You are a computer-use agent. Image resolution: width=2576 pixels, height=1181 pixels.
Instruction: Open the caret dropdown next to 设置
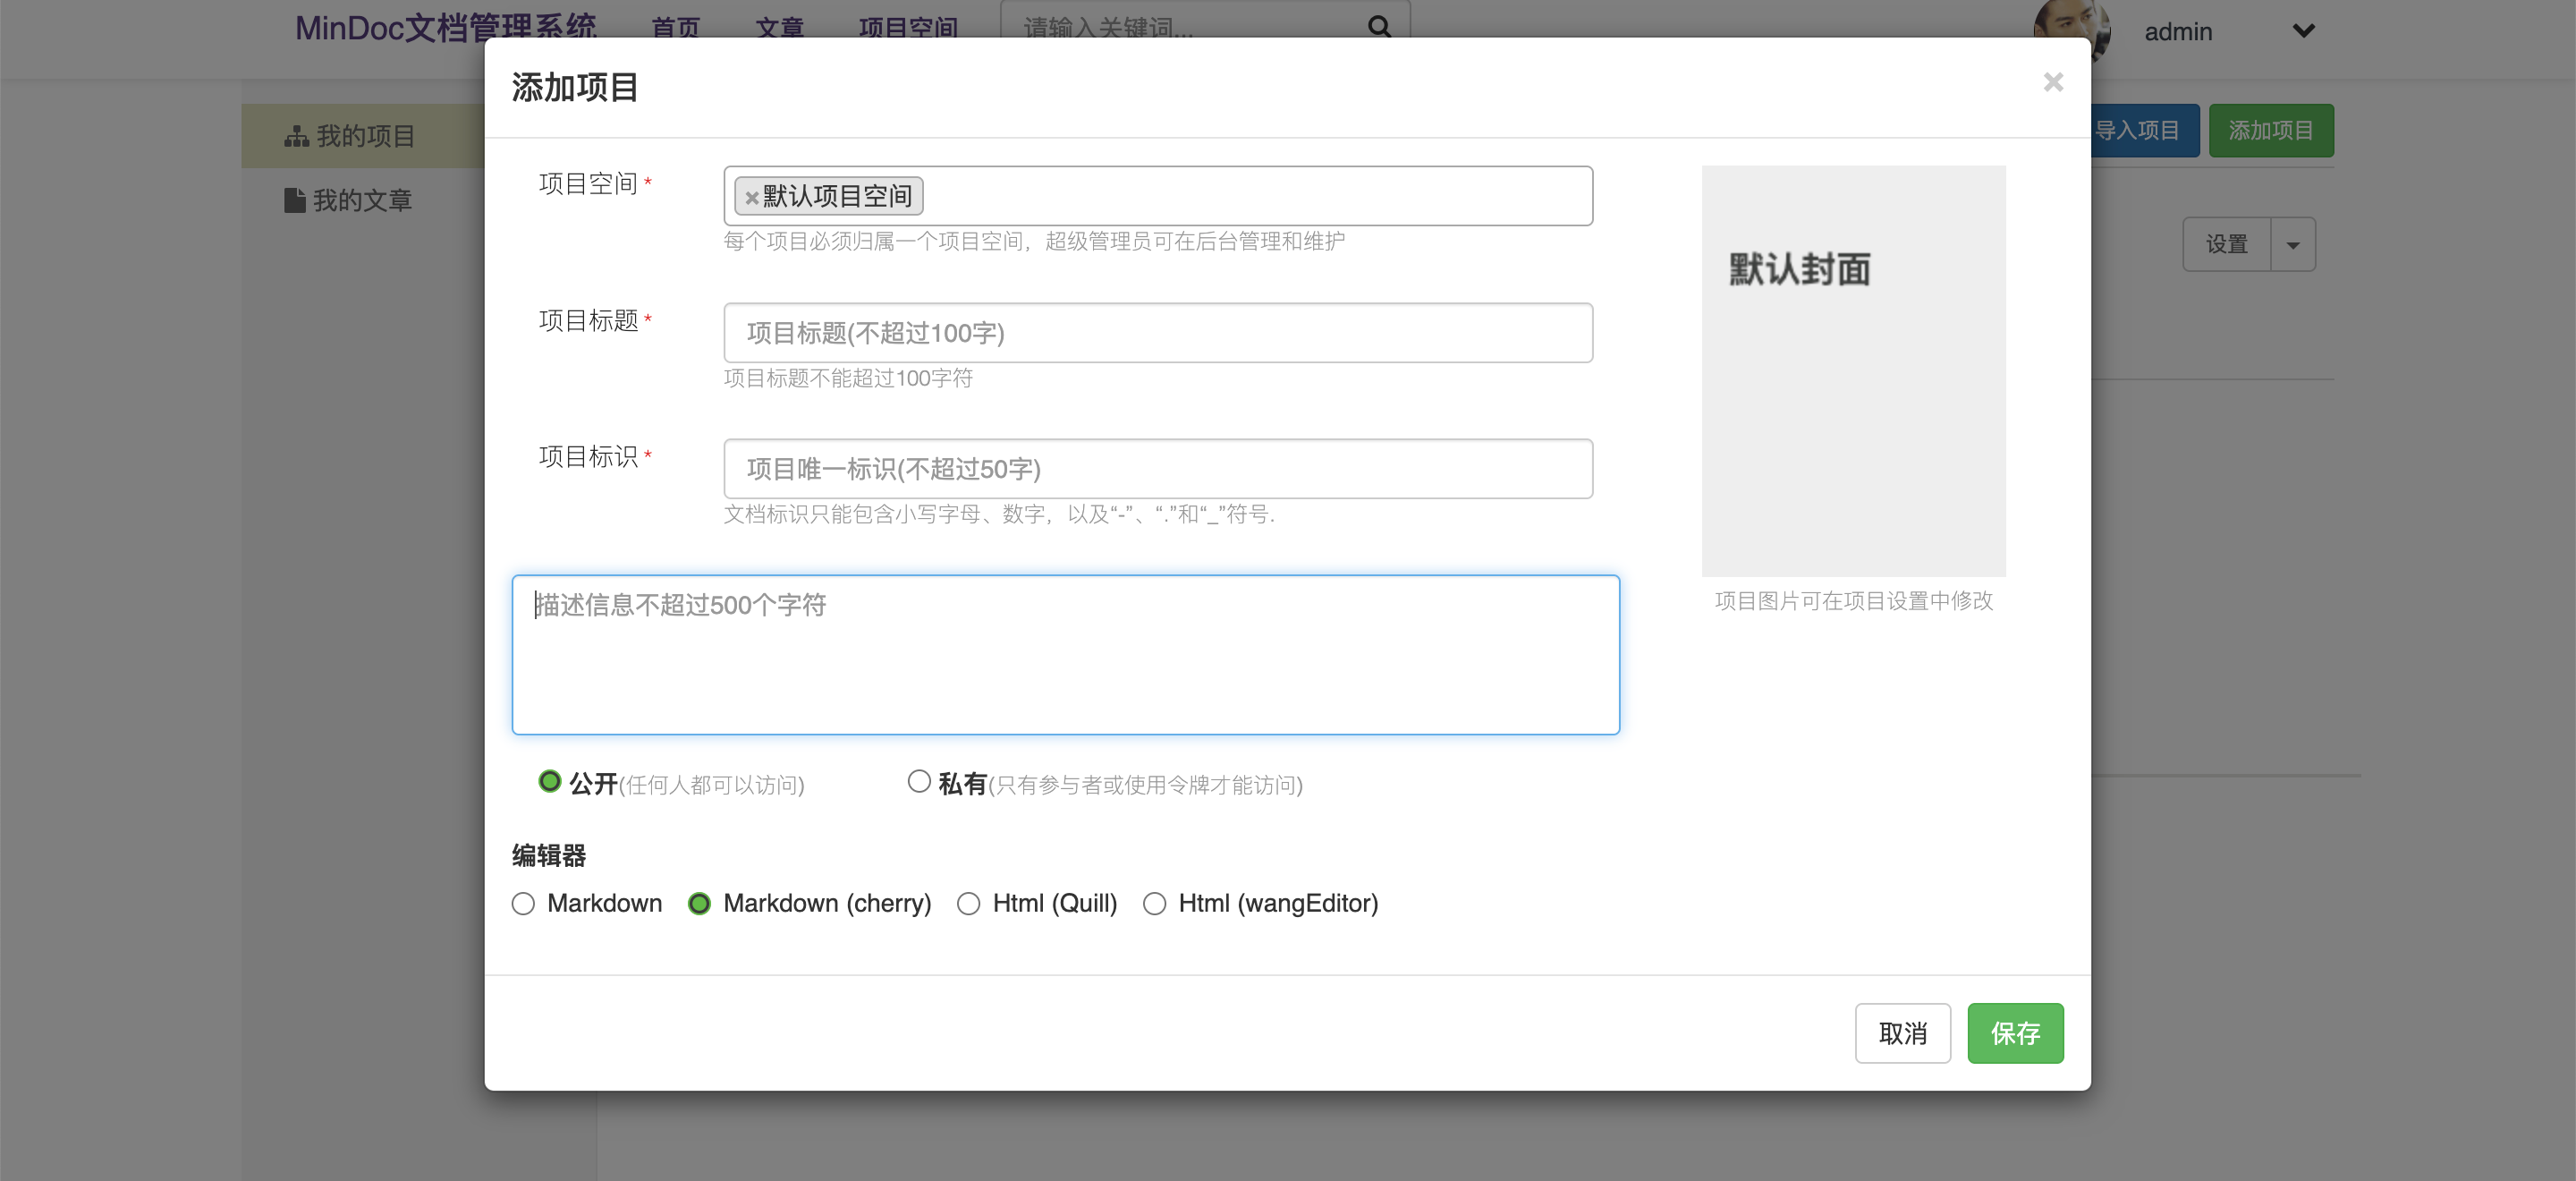point(2292,245)
